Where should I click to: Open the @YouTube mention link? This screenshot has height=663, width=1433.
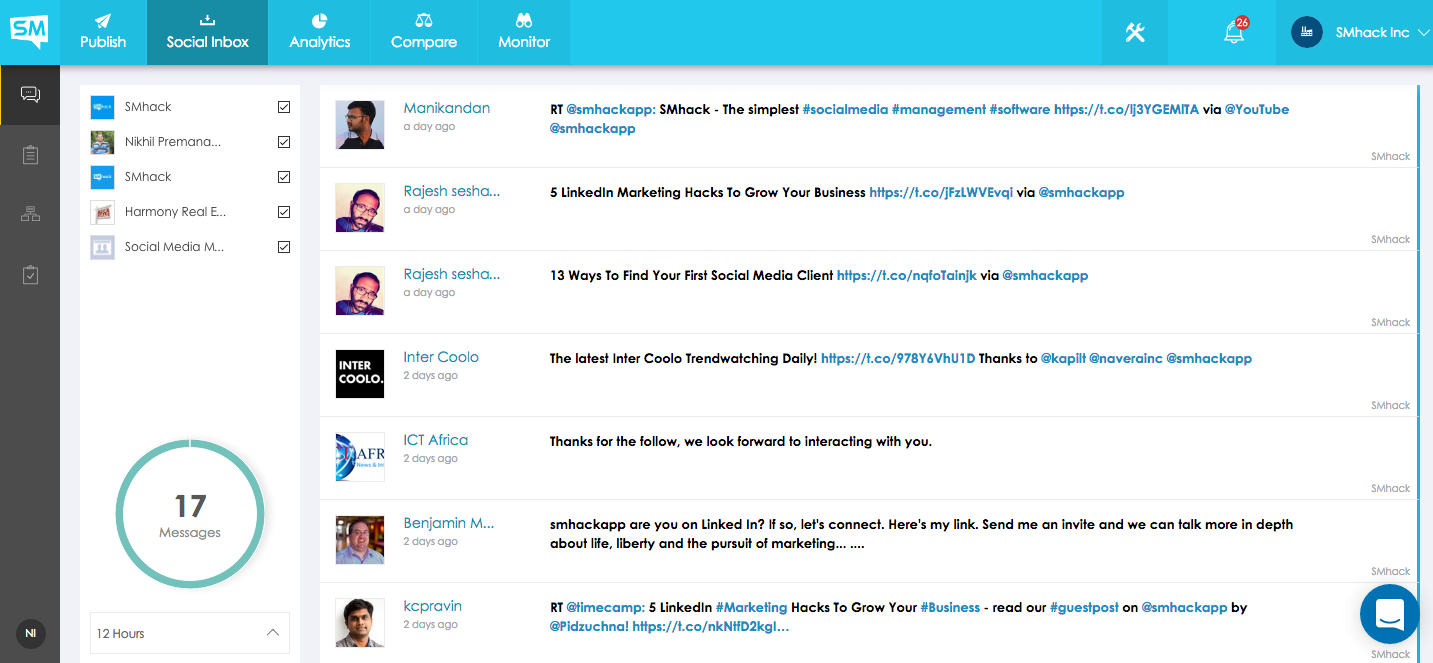click(1257, 110)
